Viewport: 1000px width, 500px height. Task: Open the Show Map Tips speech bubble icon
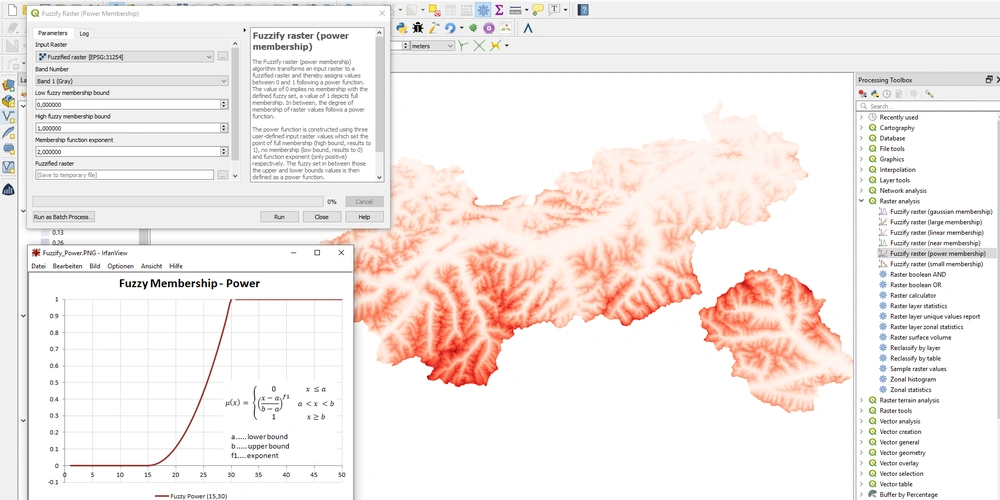(x=538, y=10)
